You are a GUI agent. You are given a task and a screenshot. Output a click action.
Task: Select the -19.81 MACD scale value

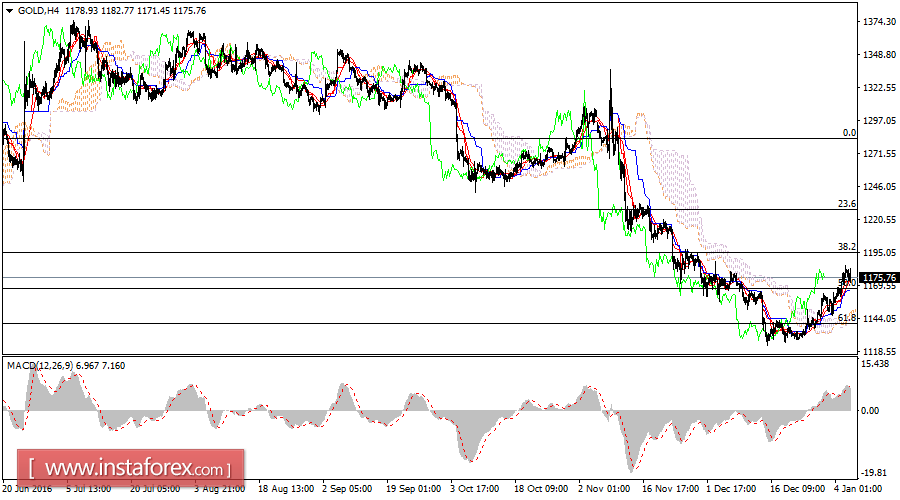pyautogui.click(x=875, y=472)
